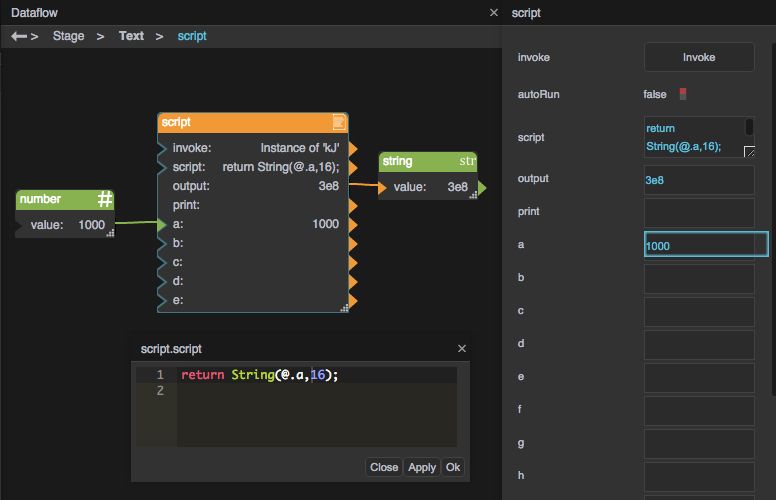Click the Close button in script editor

pos(384,467)
